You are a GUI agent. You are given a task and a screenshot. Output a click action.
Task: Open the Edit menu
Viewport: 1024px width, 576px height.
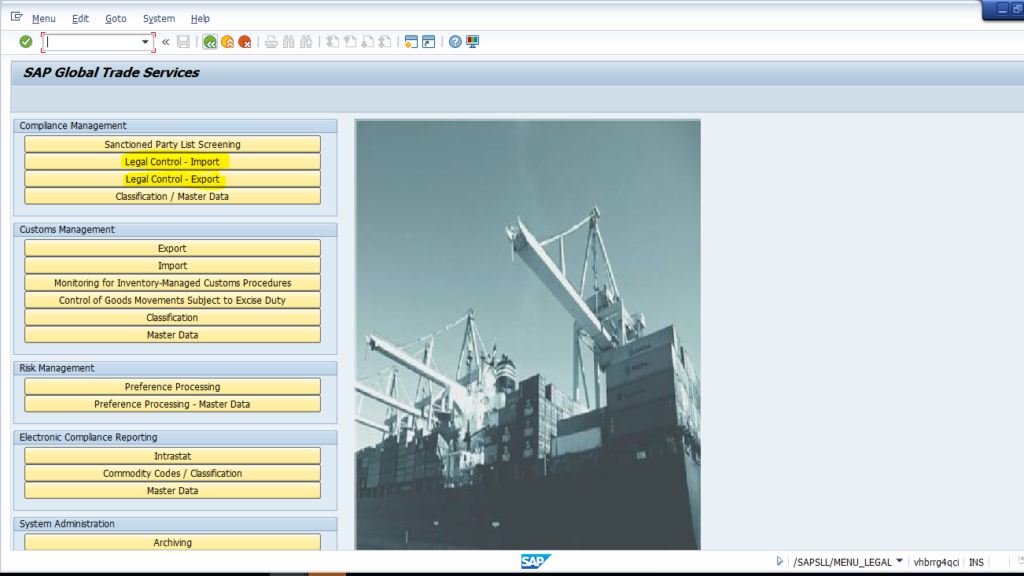(80, 18)
